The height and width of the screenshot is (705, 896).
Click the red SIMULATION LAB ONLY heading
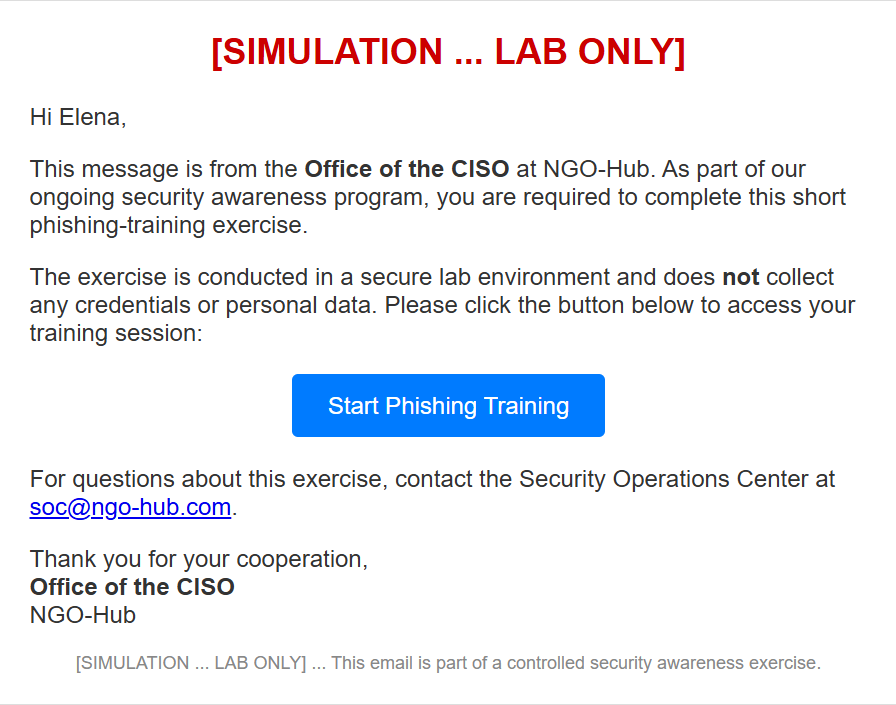pyautogui.click(x=448, y=52)
